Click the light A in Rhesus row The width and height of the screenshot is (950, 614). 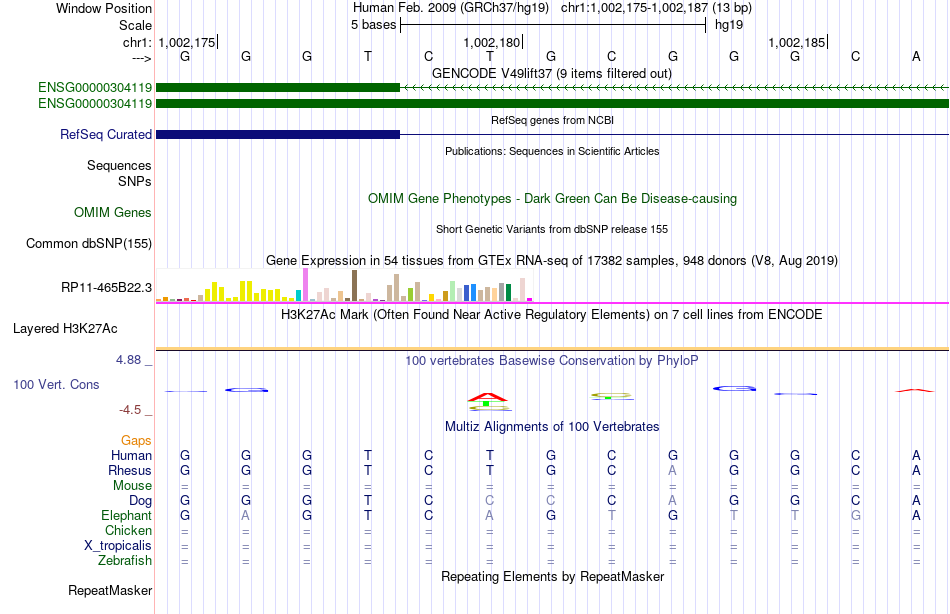tap(673, 470)
